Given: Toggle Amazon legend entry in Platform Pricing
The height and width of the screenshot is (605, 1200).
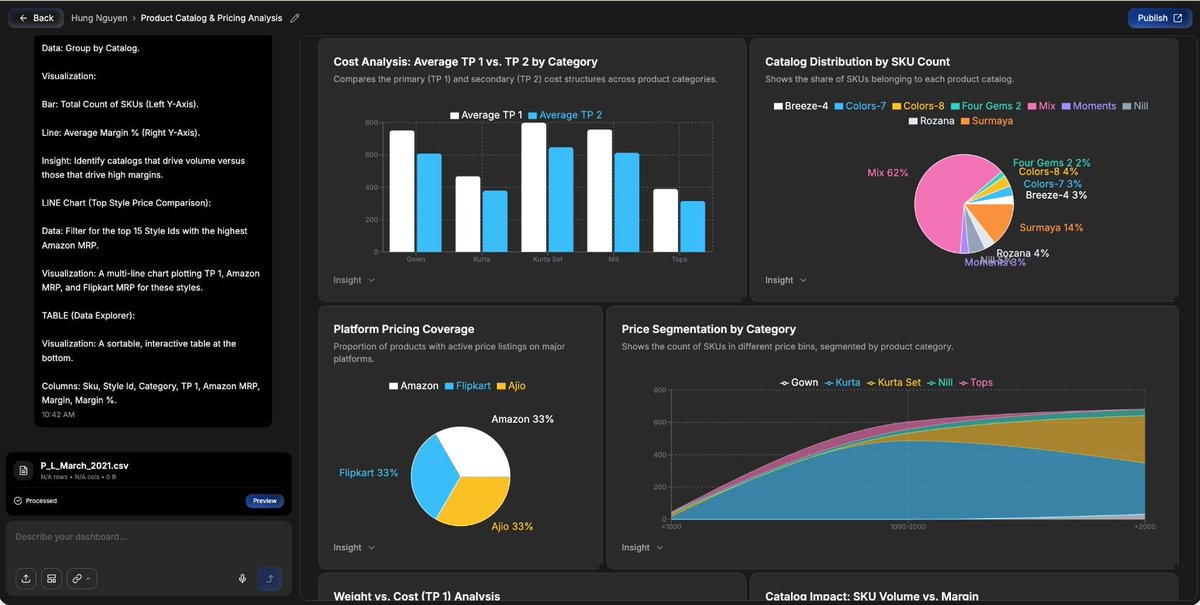Looking at the screenshot, I should (x=414, y=386).
